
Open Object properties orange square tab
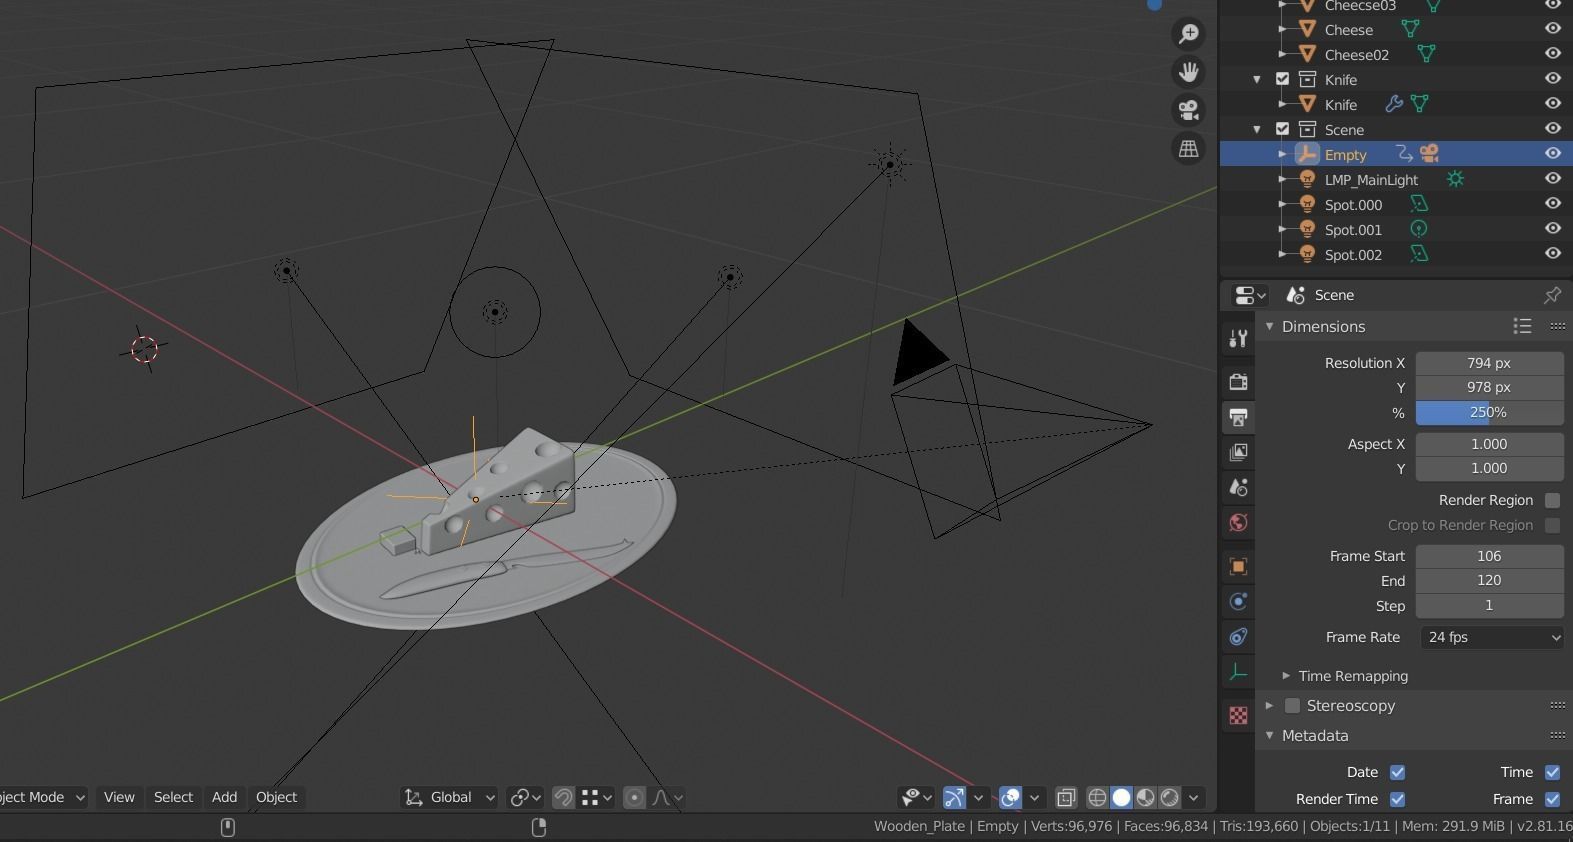click(1238, 566)
